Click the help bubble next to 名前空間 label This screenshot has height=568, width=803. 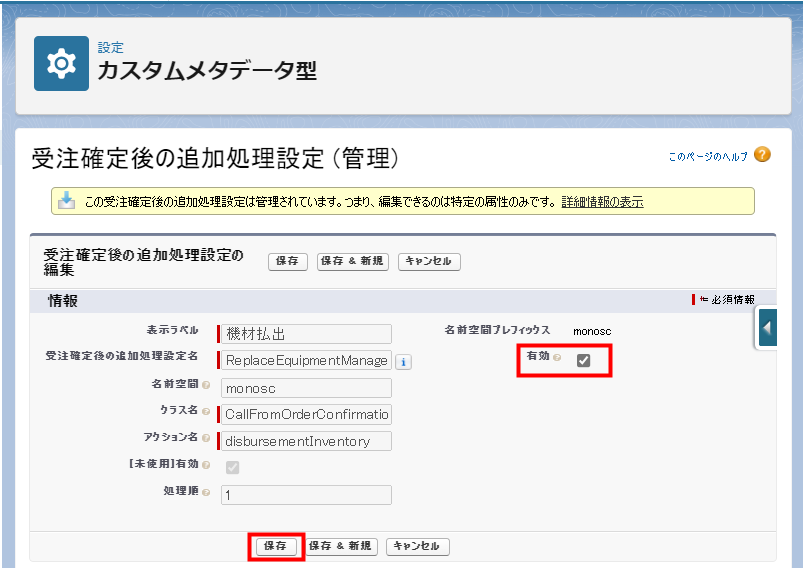(x=205, y=385)
